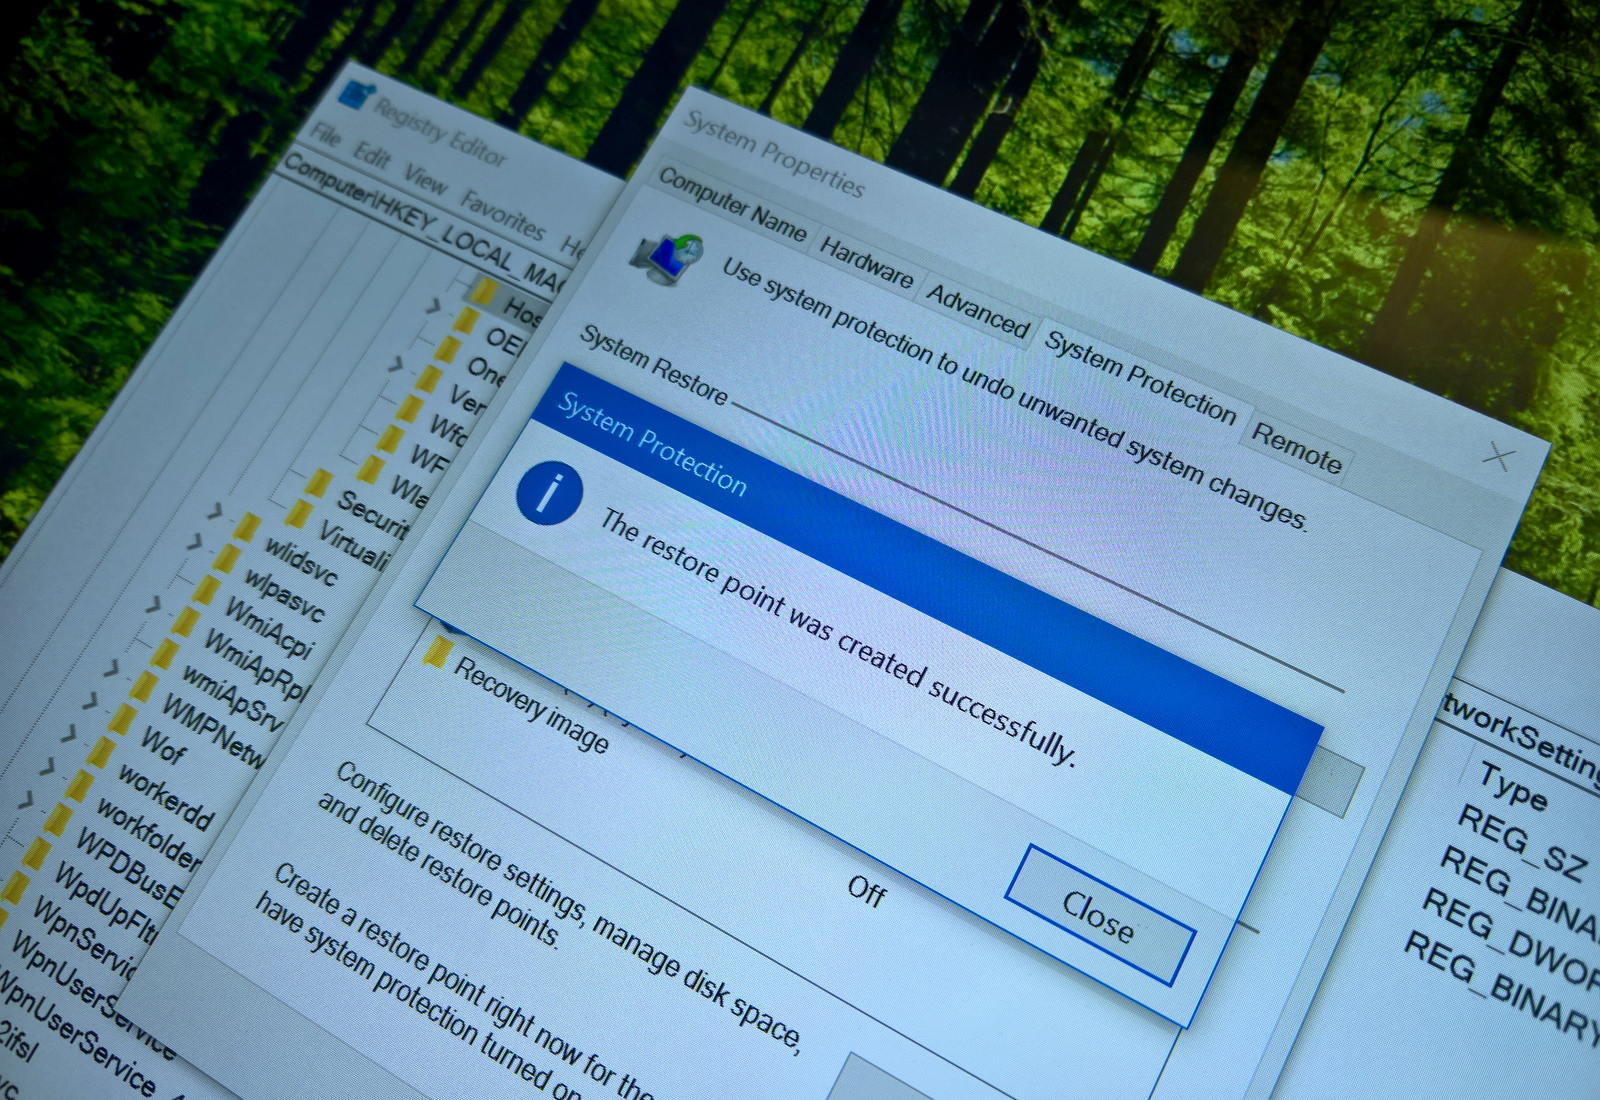
Task: Click folder icon beside OE key
Action: (x=466, y=320)
